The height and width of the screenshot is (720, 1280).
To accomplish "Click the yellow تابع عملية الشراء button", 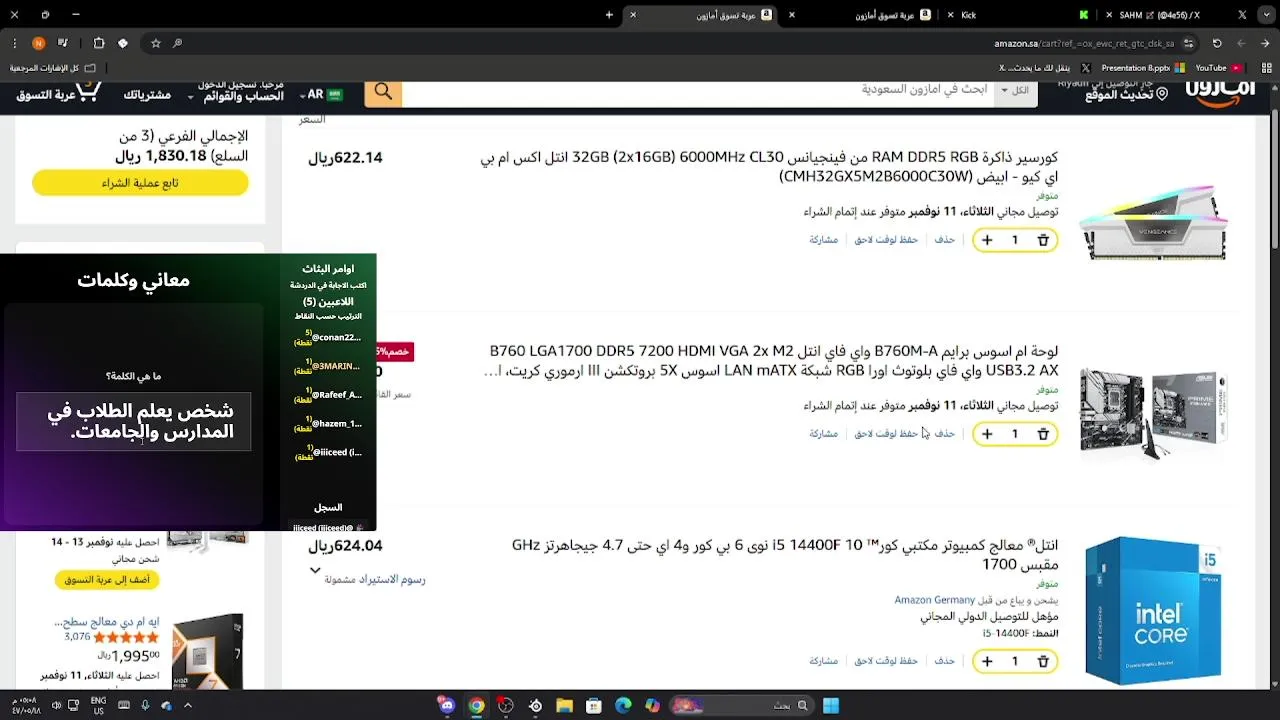I will 140,183.
